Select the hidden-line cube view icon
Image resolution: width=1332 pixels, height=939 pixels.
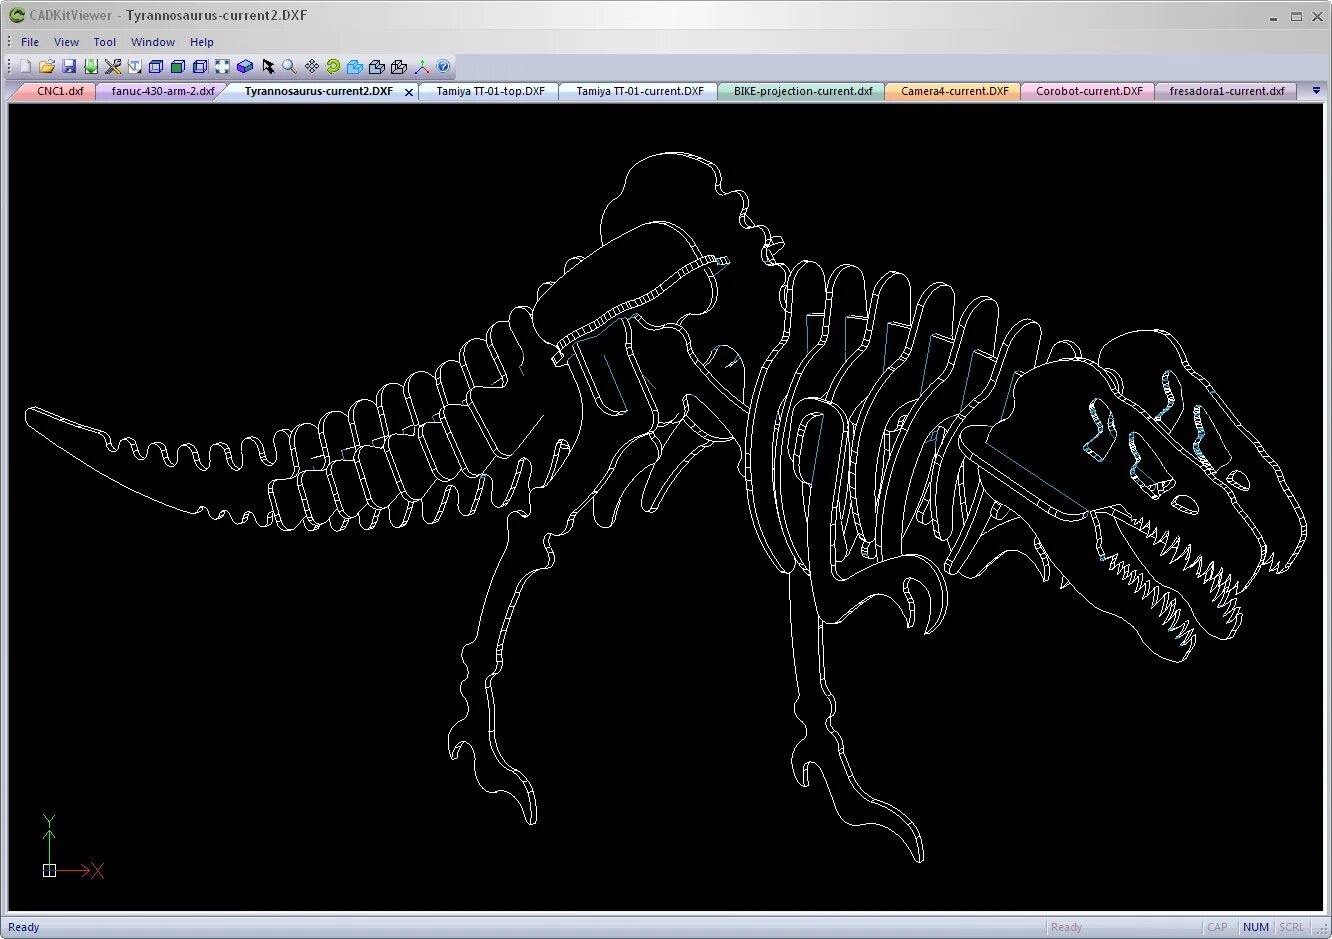(200, 67)
